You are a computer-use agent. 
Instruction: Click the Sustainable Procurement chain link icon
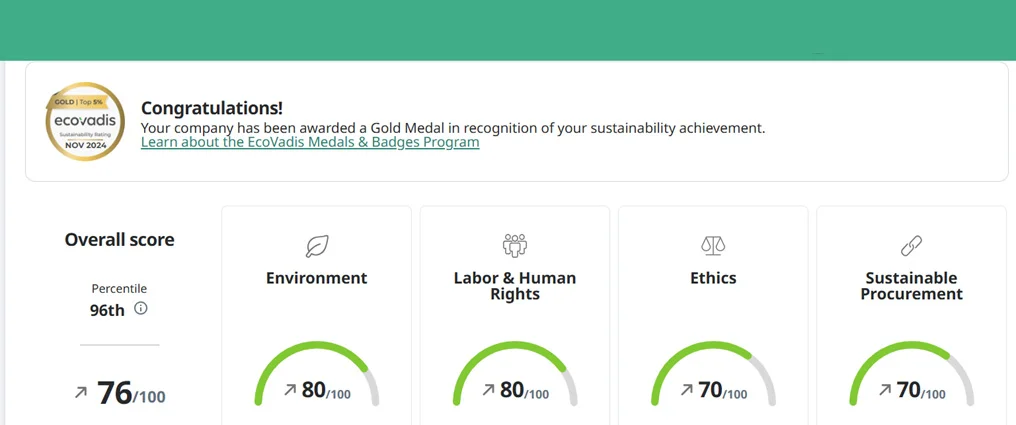point(911,245)
